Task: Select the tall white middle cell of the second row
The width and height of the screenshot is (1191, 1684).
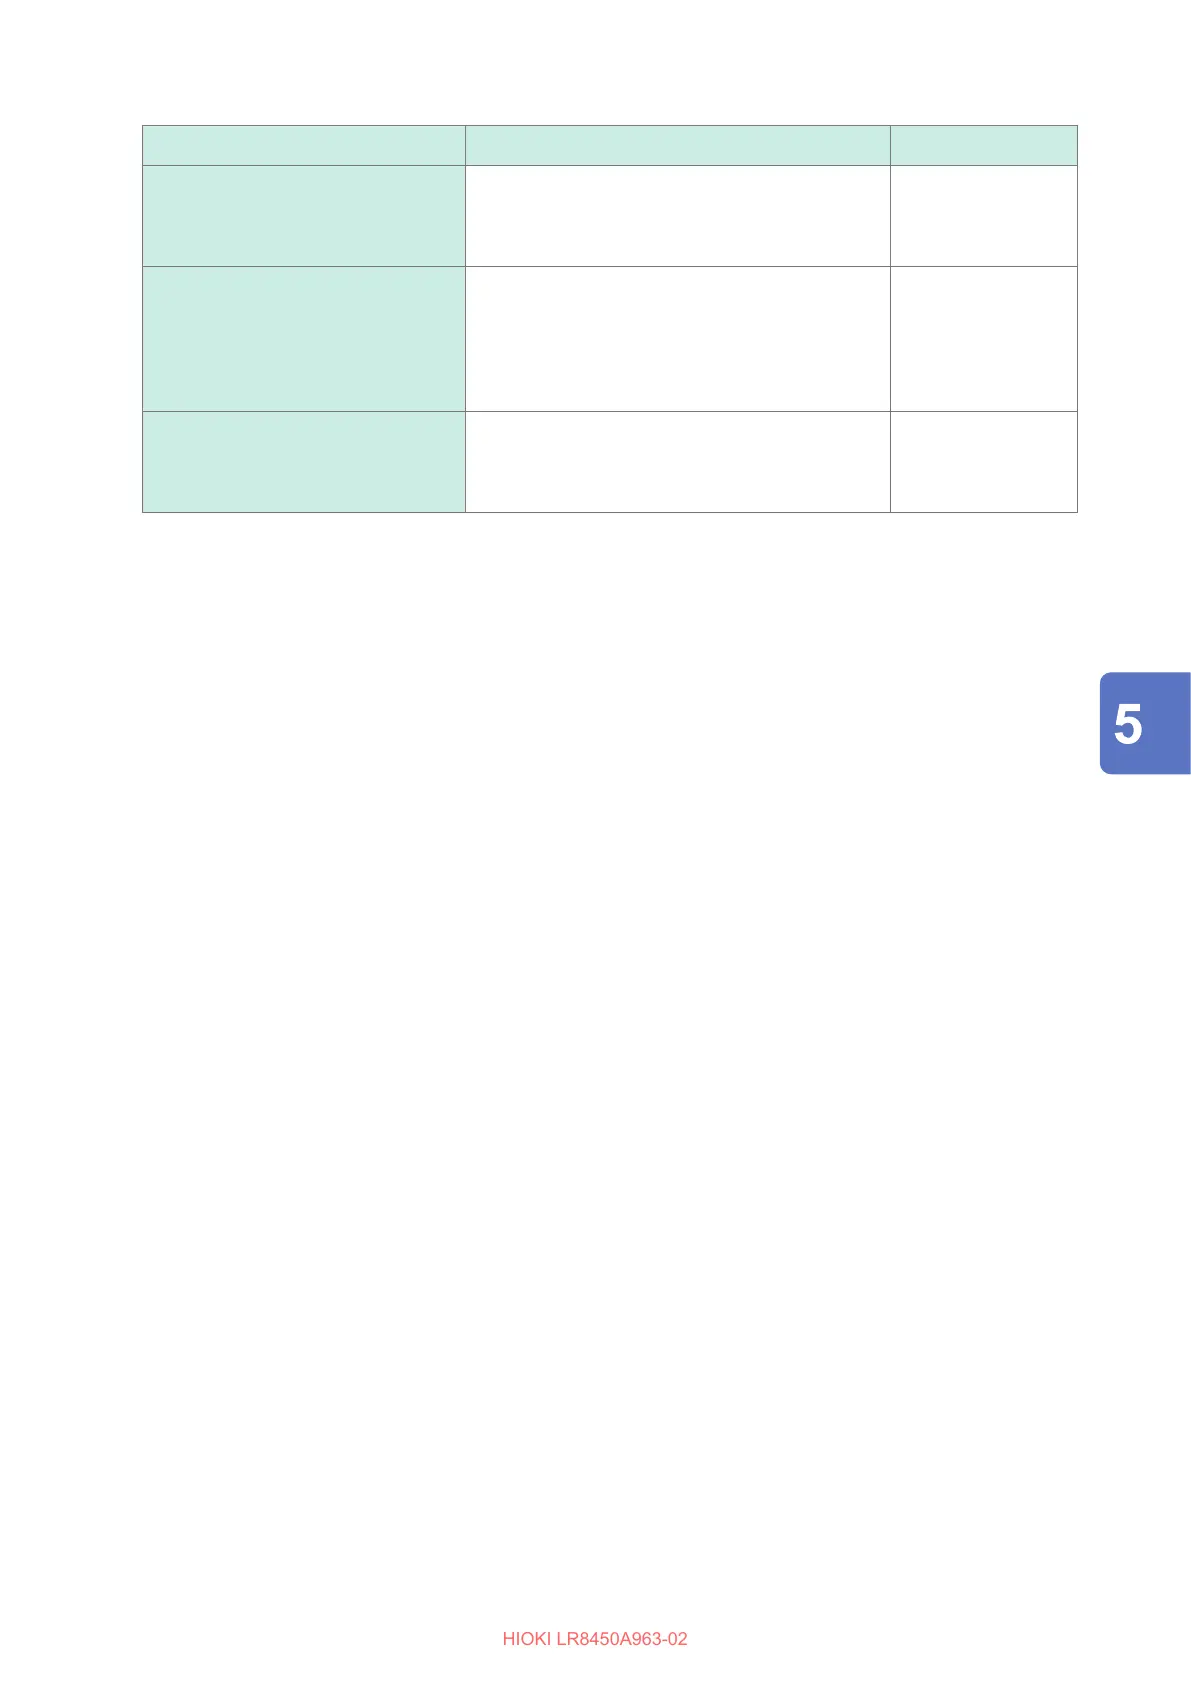Action: coord(677,339)
